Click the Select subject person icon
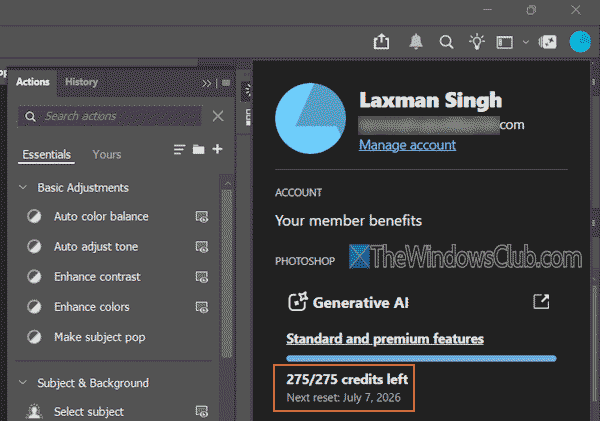 tap(34, 412)
